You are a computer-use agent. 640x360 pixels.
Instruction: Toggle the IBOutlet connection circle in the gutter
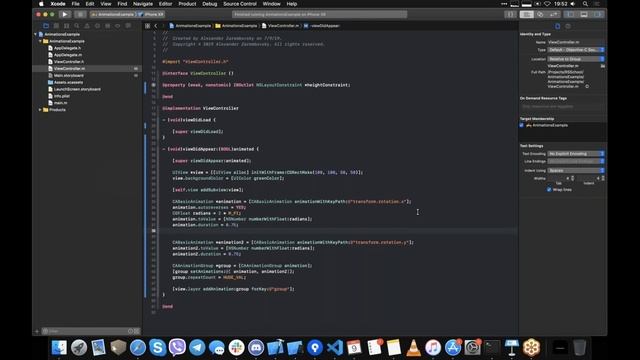[x=153, y=85]
